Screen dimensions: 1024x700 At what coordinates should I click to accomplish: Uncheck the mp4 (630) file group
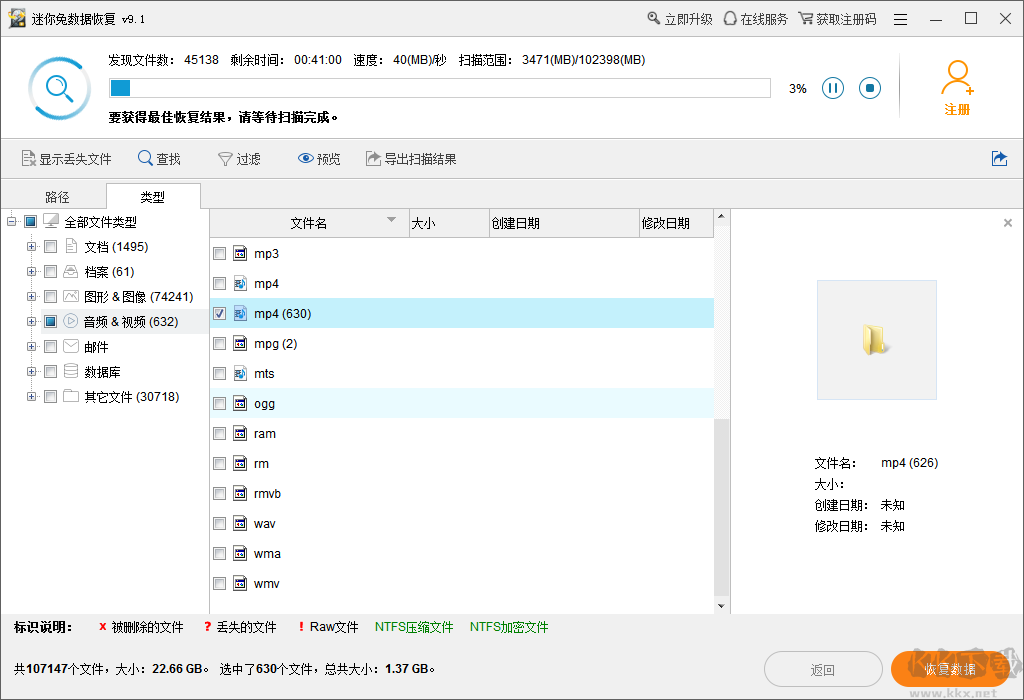[217, 313]
